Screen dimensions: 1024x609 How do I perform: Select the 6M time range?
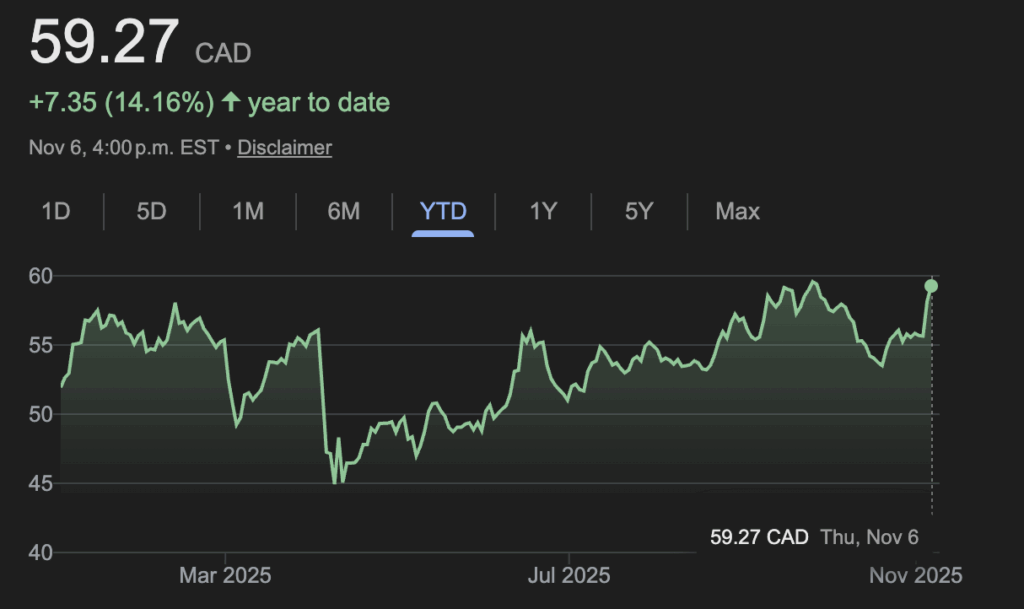[343, 211]
